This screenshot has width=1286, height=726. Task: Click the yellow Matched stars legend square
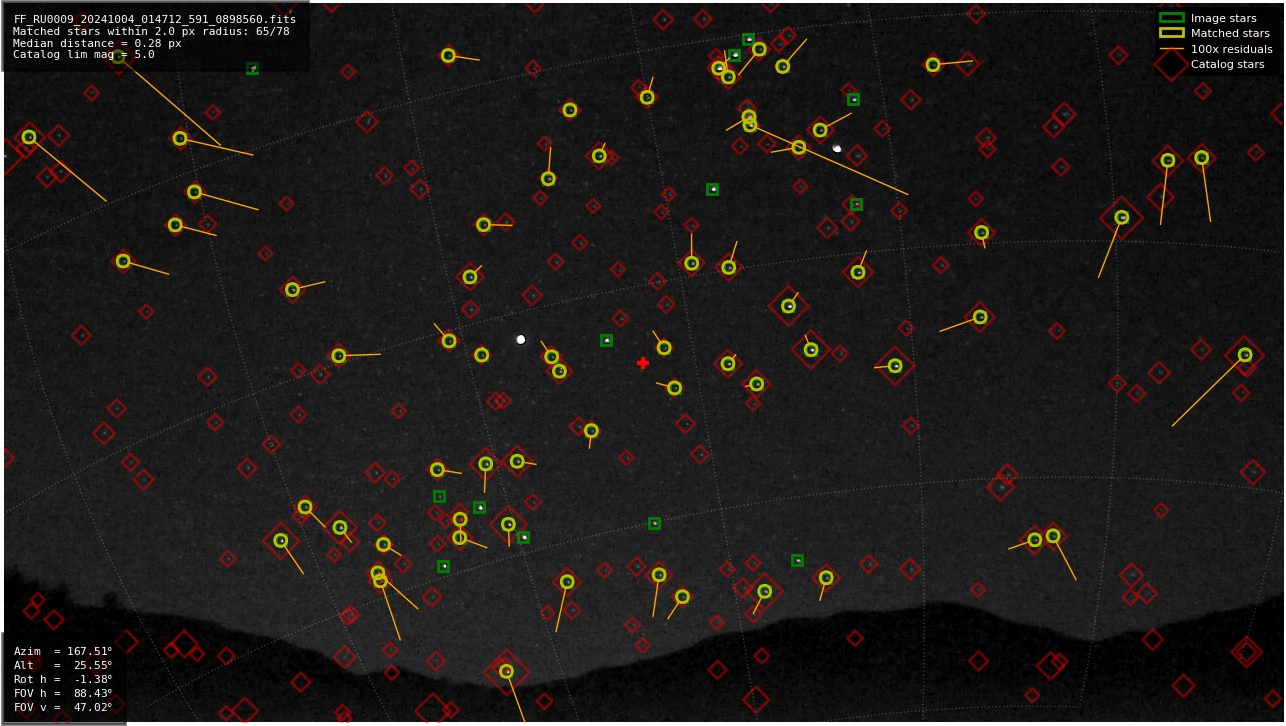(1171, 33)
